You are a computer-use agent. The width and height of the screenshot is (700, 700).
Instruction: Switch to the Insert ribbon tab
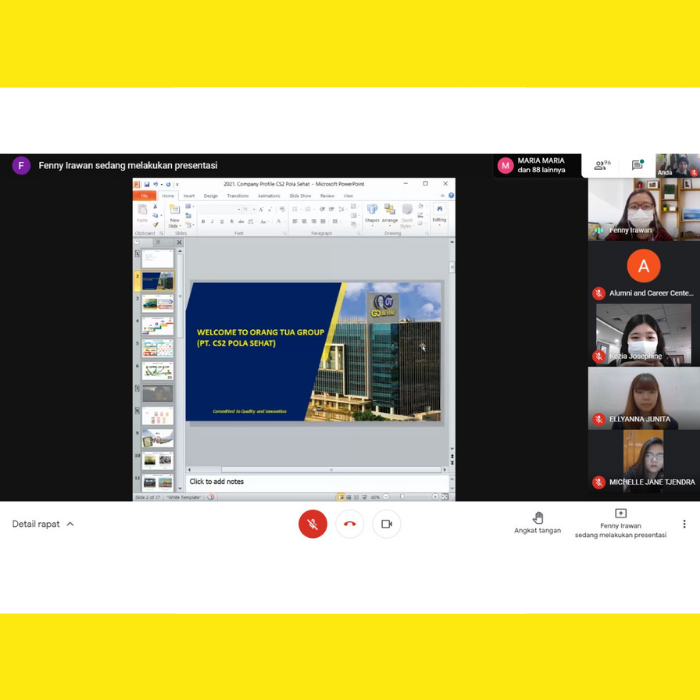(189, 196)
